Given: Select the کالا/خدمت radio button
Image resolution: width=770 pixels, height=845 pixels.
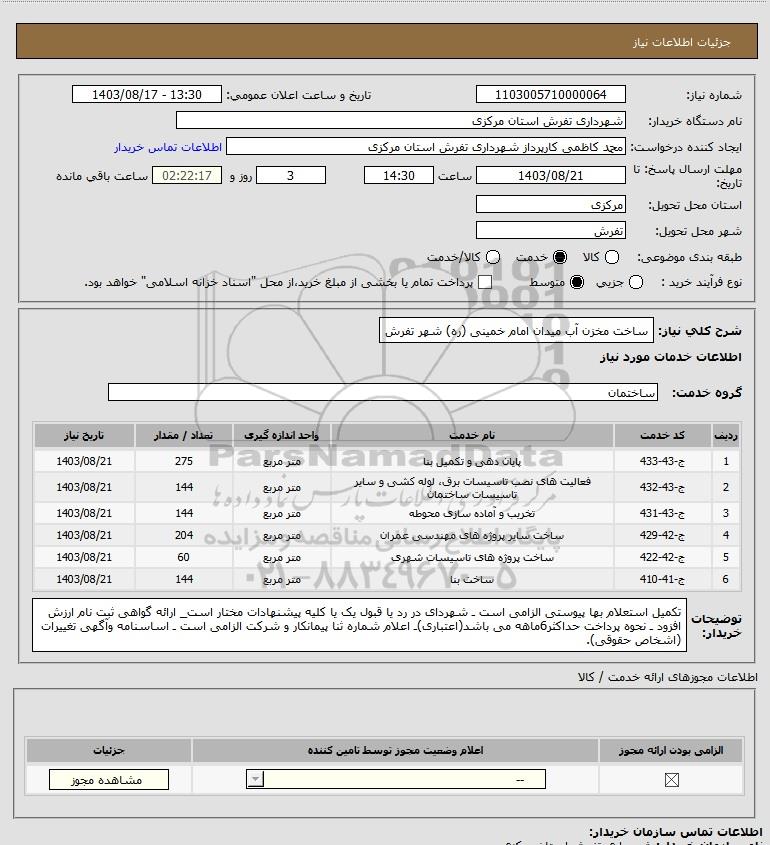Looking at the screenshot, I should pos(492,258).
